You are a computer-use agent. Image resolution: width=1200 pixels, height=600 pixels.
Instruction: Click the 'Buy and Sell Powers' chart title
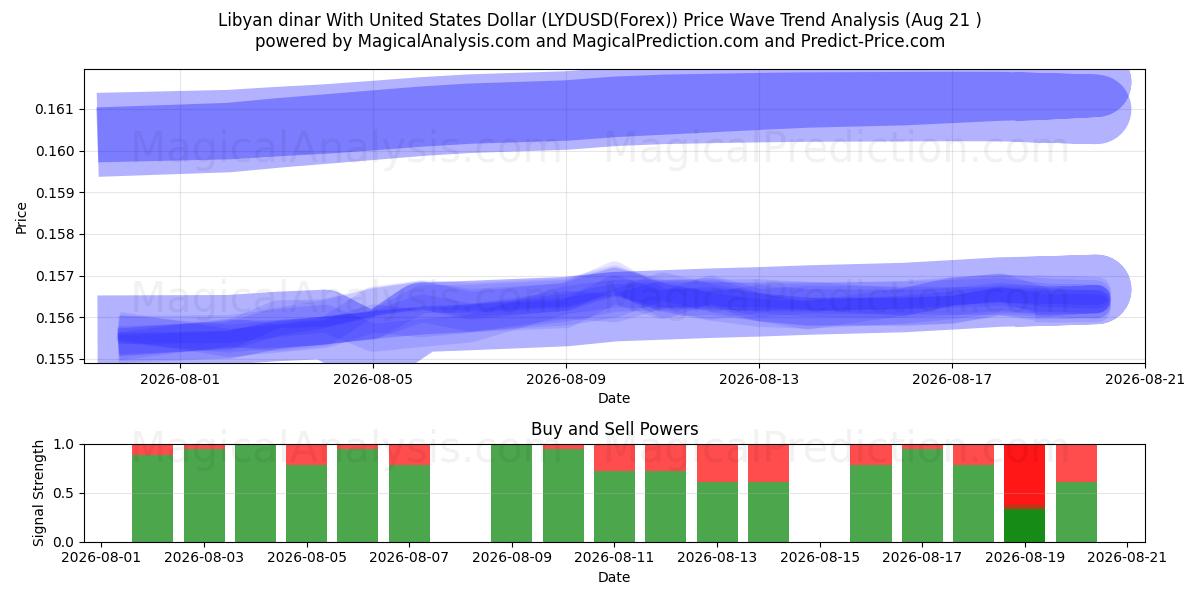pos(614,429)
